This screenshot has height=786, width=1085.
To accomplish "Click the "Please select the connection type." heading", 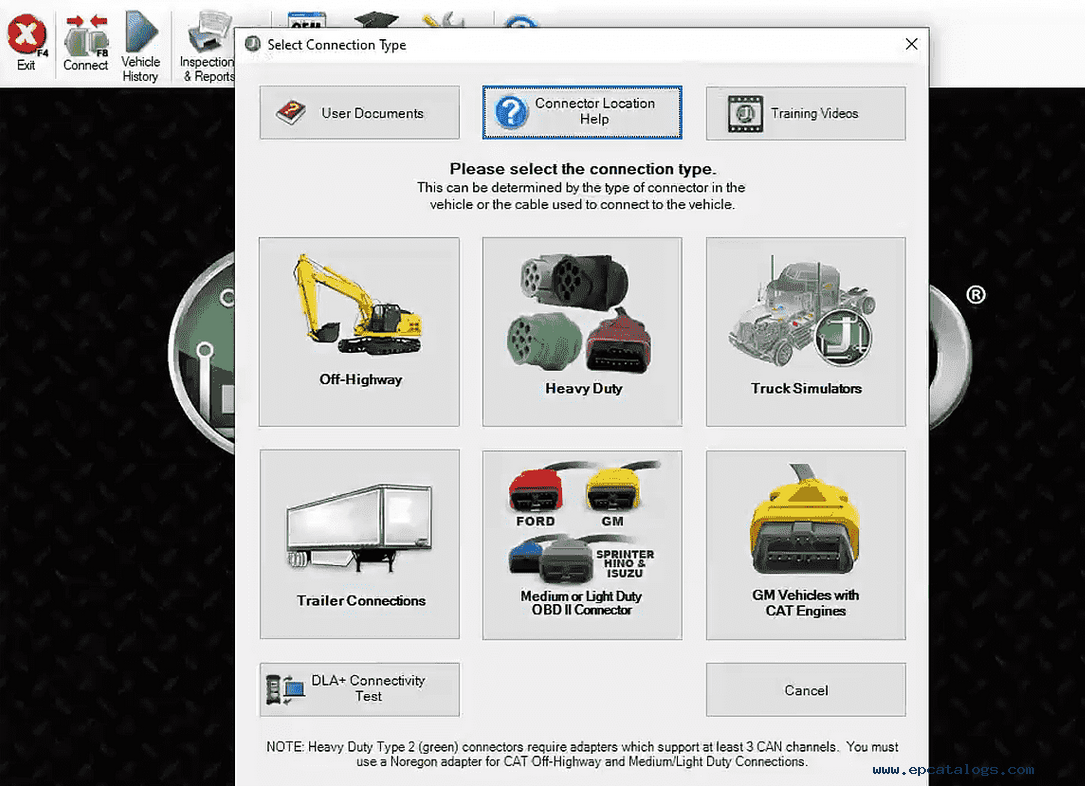I will click(x=583, y=169).
